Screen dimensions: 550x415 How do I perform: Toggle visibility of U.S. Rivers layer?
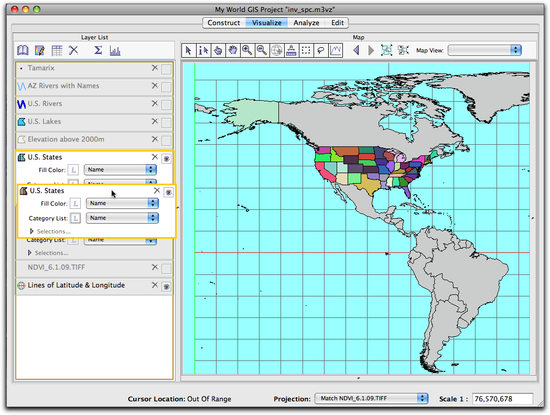coord(166,105)
